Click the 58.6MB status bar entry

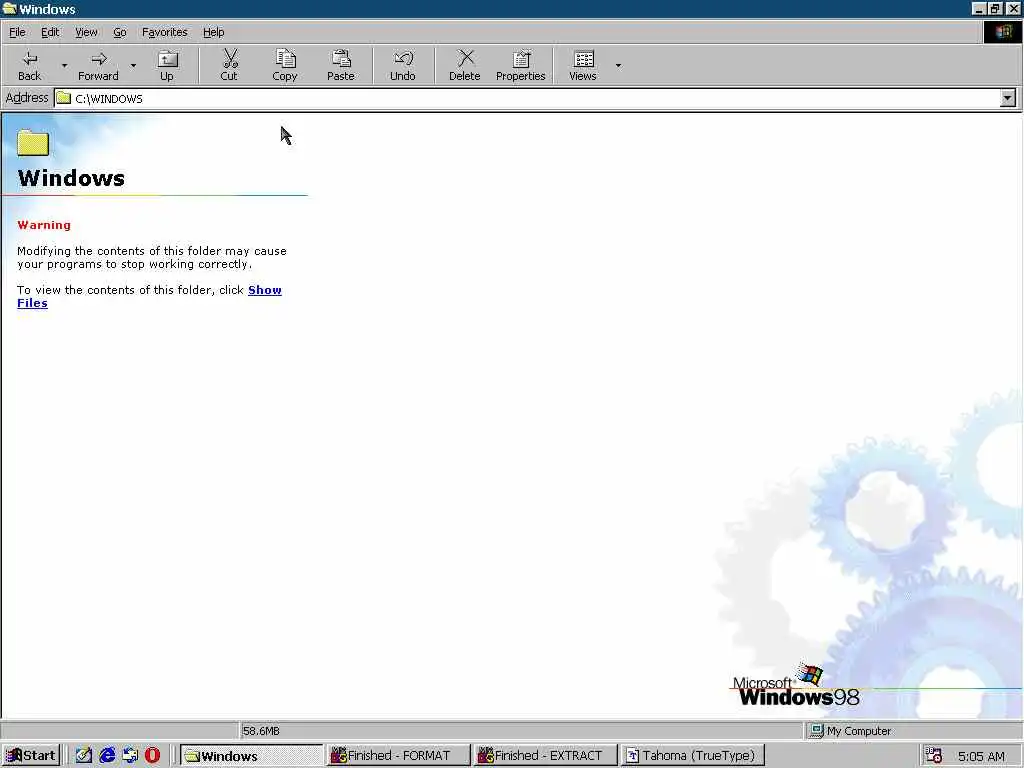coord(261,731)
